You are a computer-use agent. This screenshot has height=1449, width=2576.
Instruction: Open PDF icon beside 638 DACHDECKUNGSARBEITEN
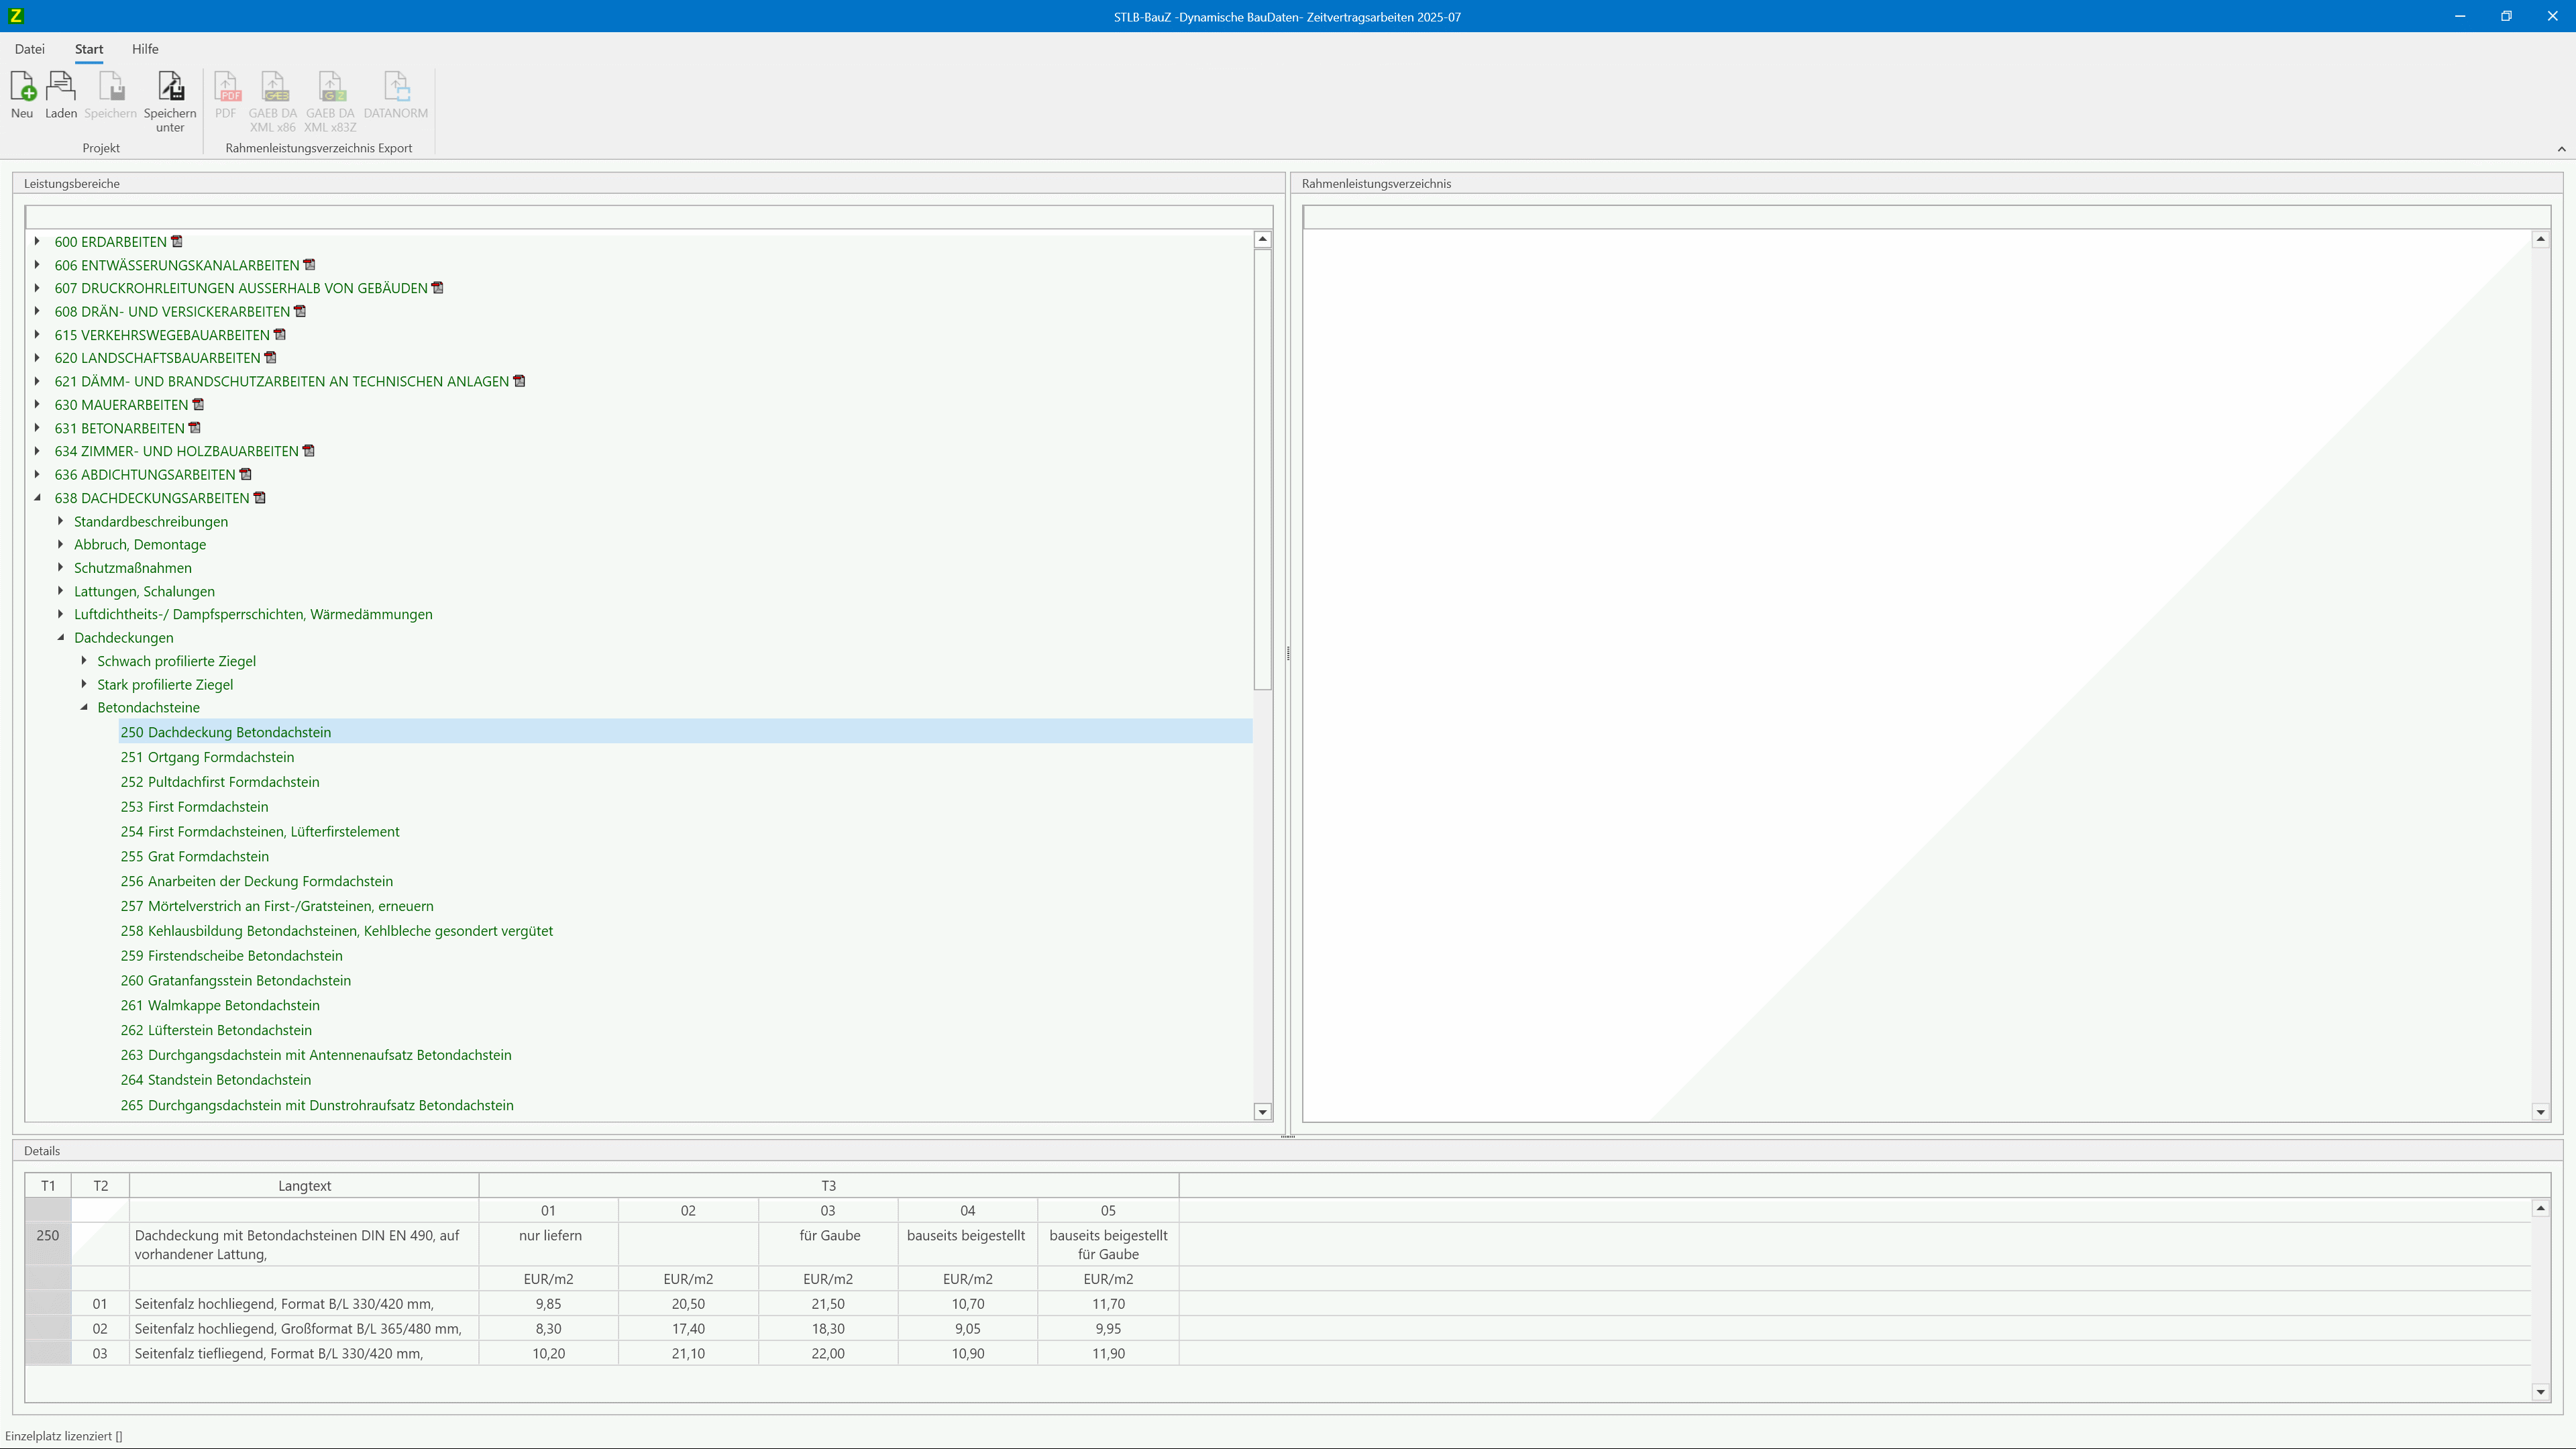[x=260, y=498]
